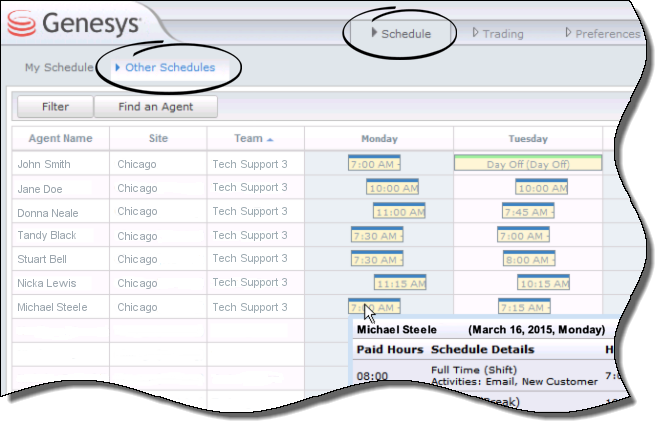Switch to the Trading tab
The height and width of the screenshot is (429, 663).
[501, 33]
